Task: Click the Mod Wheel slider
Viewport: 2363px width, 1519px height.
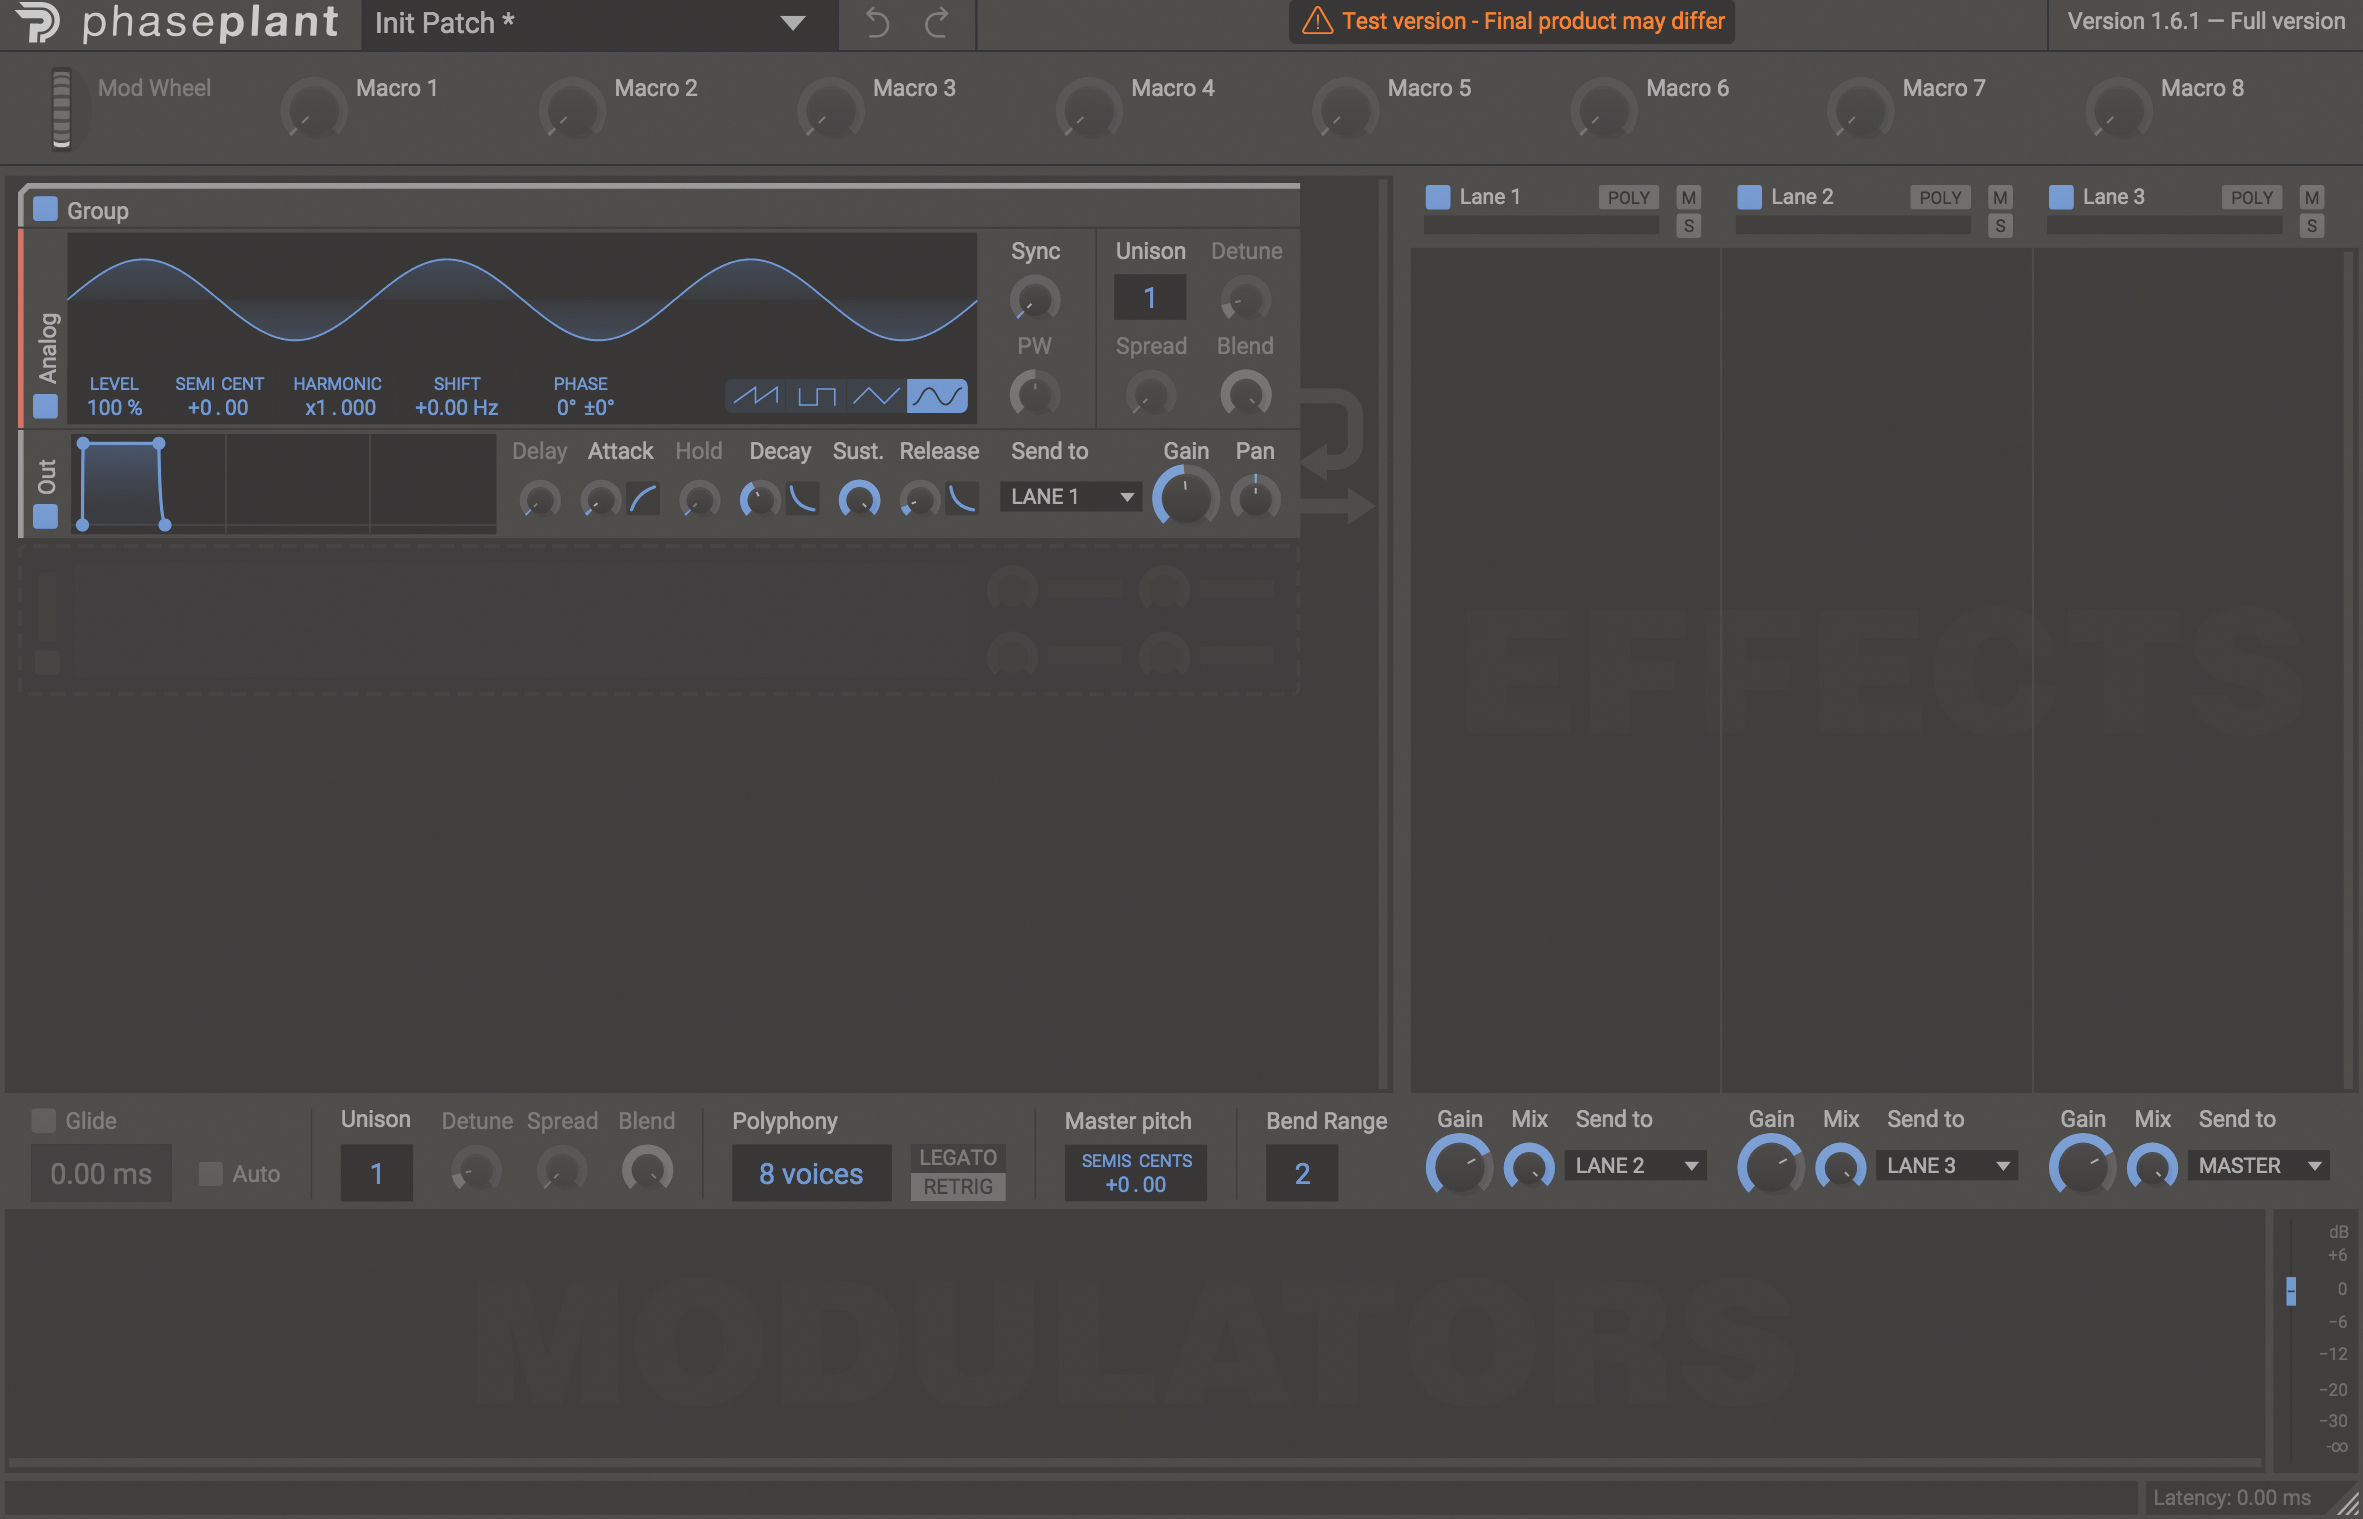Action: click(x=61, y=109)
